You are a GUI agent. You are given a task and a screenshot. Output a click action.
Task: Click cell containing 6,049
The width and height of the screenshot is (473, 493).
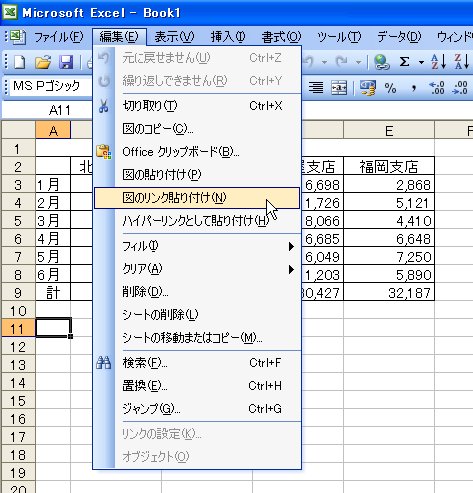(x=322, y=256)
